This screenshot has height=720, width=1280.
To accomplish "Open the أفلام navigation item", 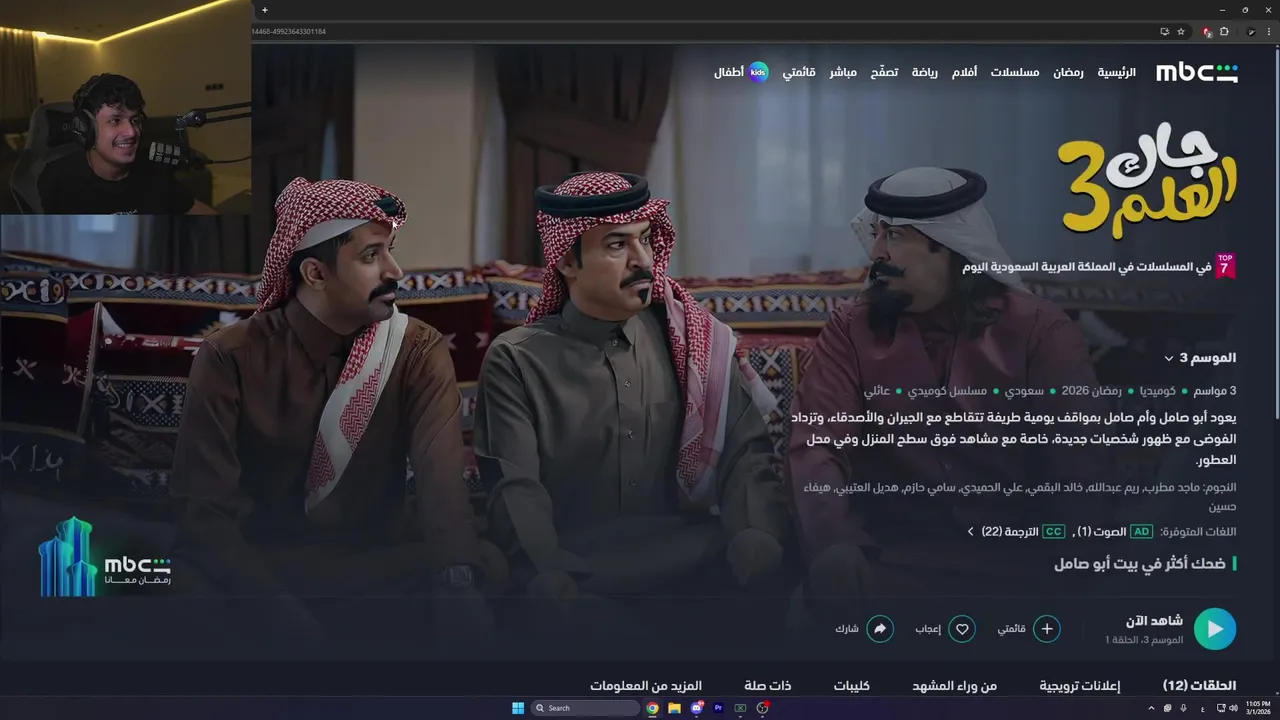I will pyautogui.click(x=964, y=72).
